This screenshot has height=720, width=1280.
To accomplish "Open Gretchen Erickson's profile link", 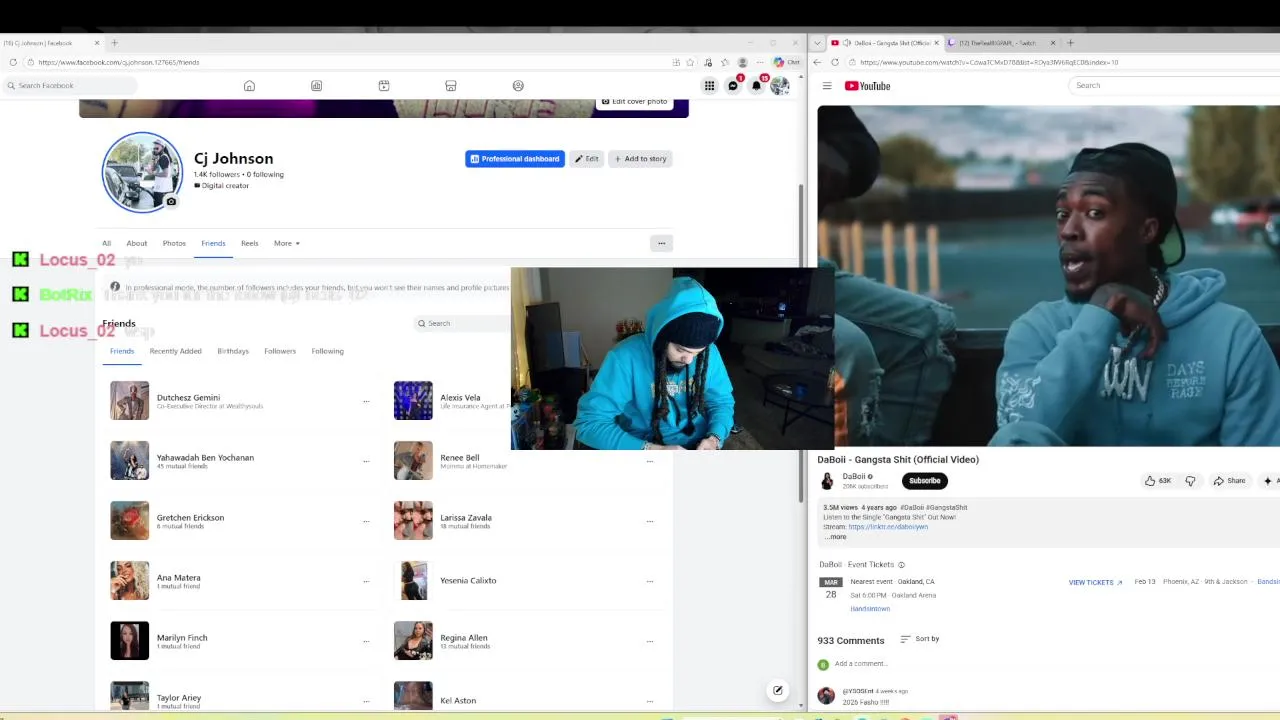I will coord(190,517).
